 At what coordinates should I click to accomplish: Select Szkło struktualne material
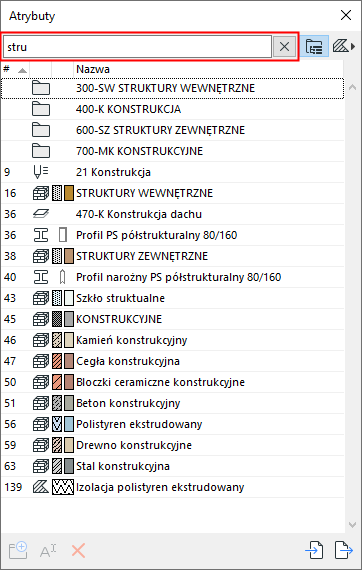point(173,298)
